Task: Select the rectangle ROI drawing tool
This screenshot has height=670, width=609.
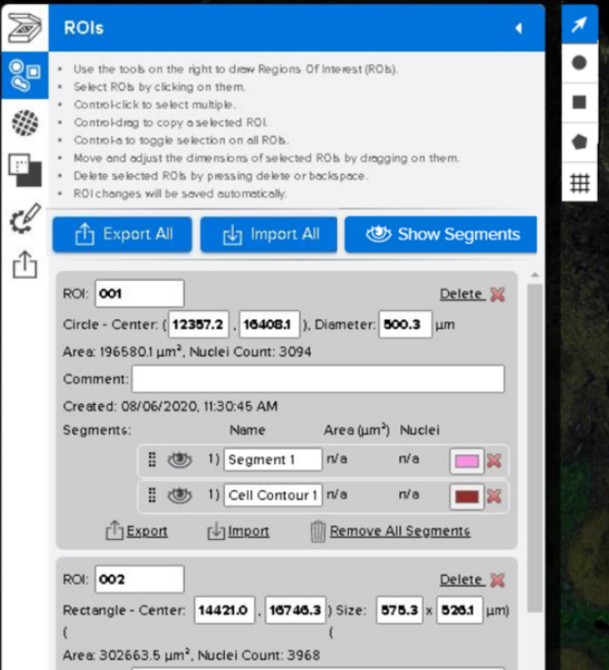Action: pos(579,102)
